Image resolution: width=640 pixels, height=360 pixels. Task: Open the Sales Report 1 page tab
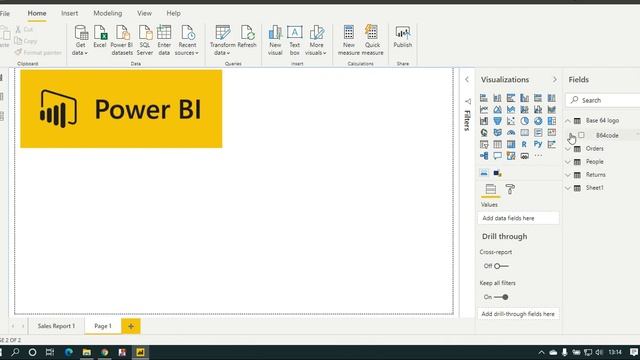click(56, 326)
